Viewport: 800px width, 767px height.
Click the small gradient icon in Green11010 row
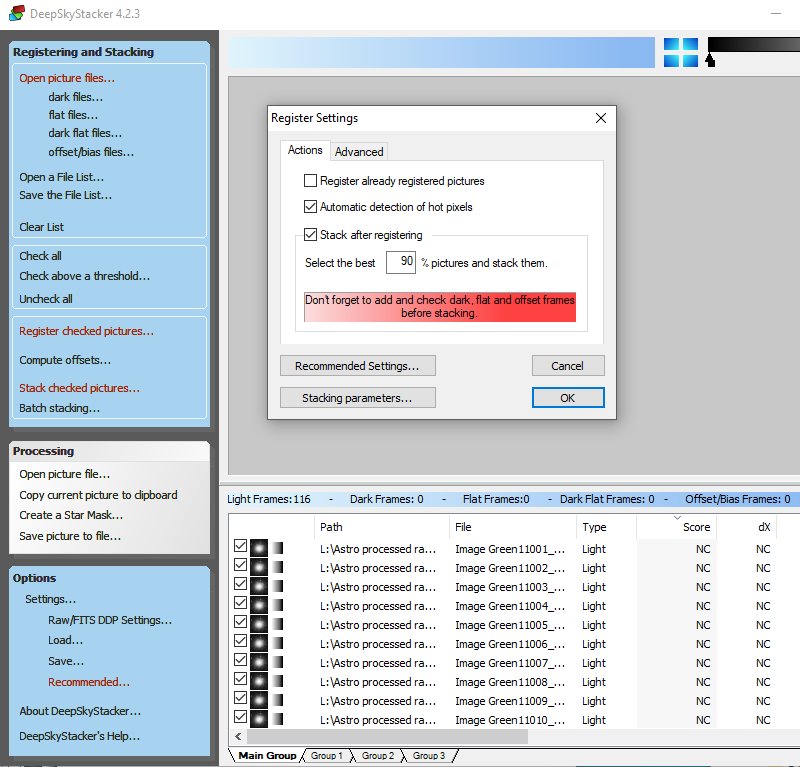point(278,719)
